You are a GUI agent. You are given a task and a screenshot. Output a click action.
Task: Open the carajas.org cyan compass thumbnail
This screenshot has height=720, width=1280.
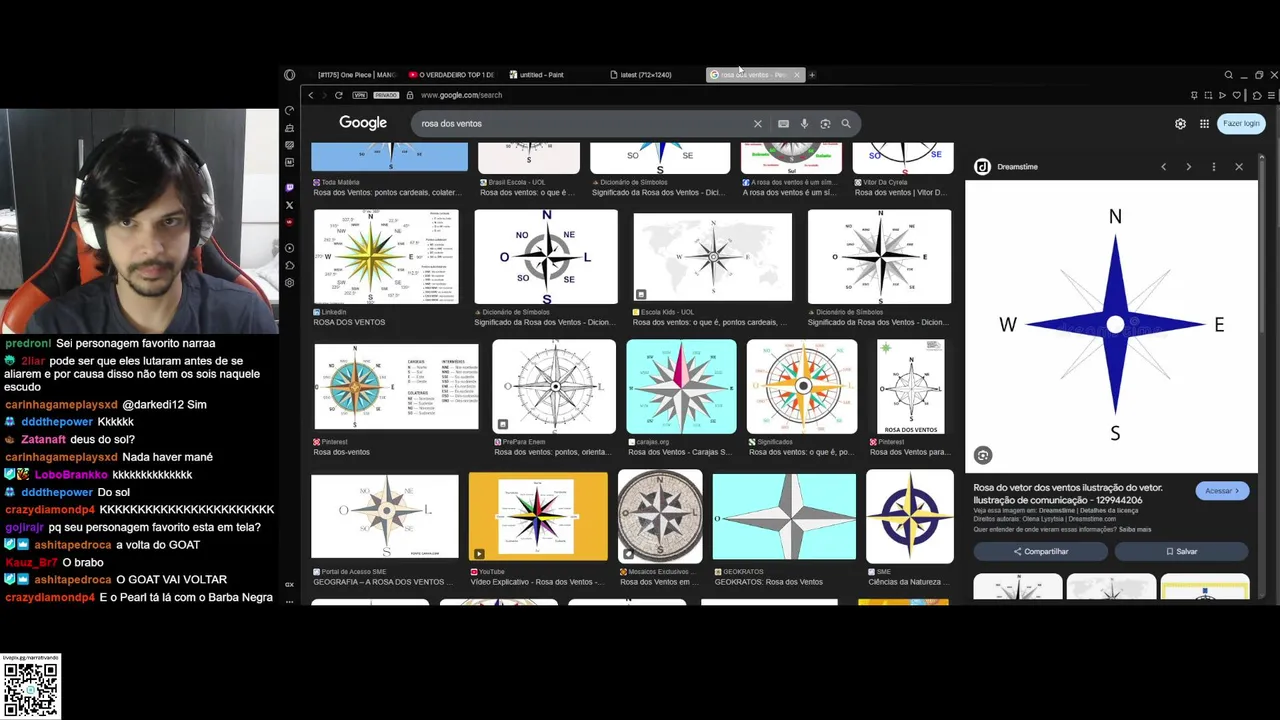point(681,387)
